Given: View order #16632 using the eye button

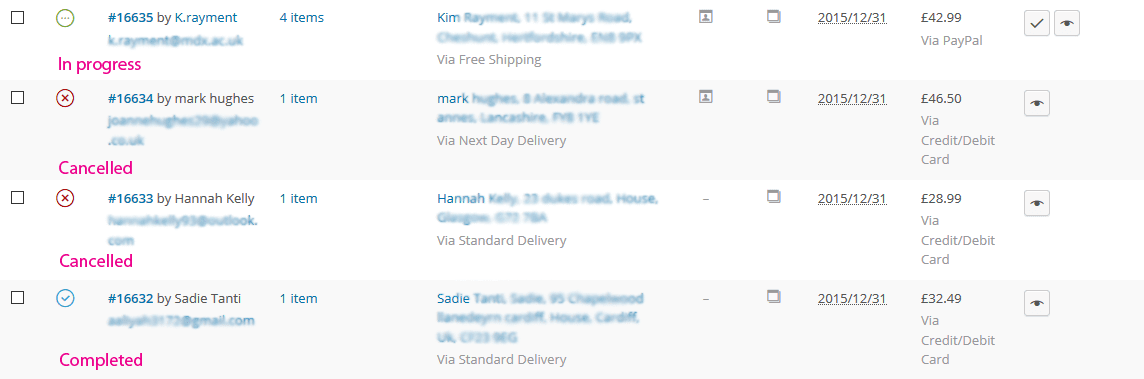Looking at the screenshot, I should 1037,304.
